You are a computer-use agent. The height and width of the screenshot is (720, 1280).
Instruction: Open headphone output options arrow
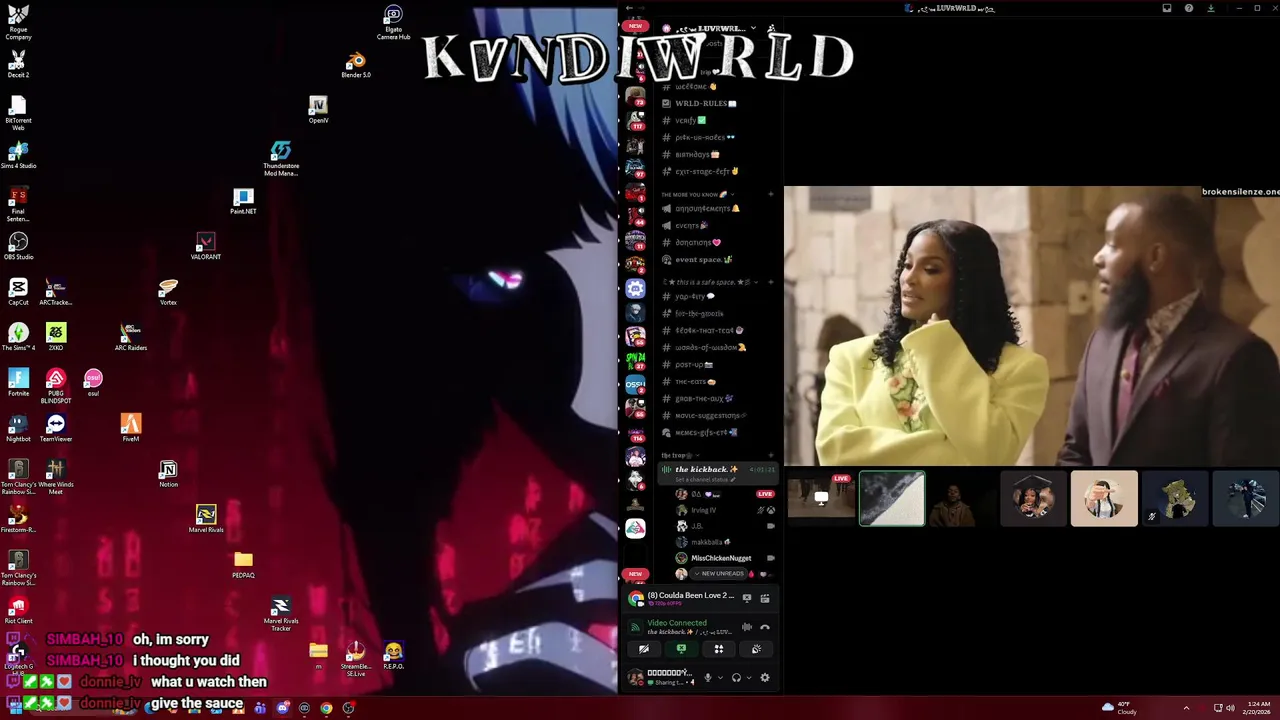tap(748, 677)
